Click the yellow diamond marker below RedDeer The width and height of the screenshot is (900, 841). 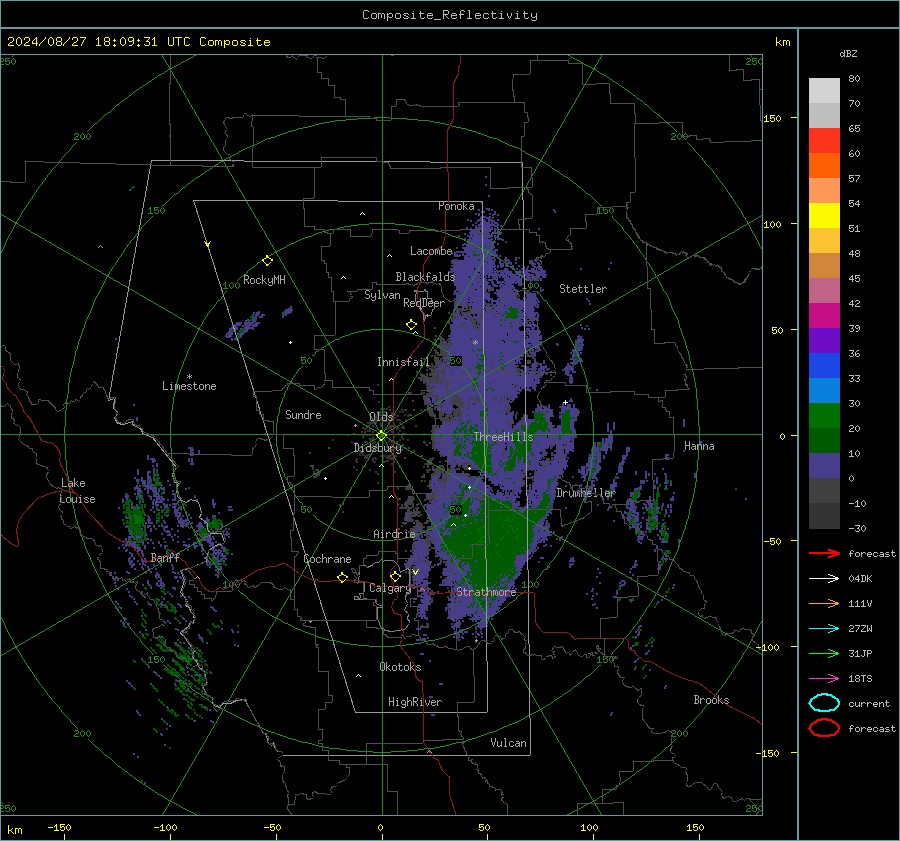[x=412, y=325]
